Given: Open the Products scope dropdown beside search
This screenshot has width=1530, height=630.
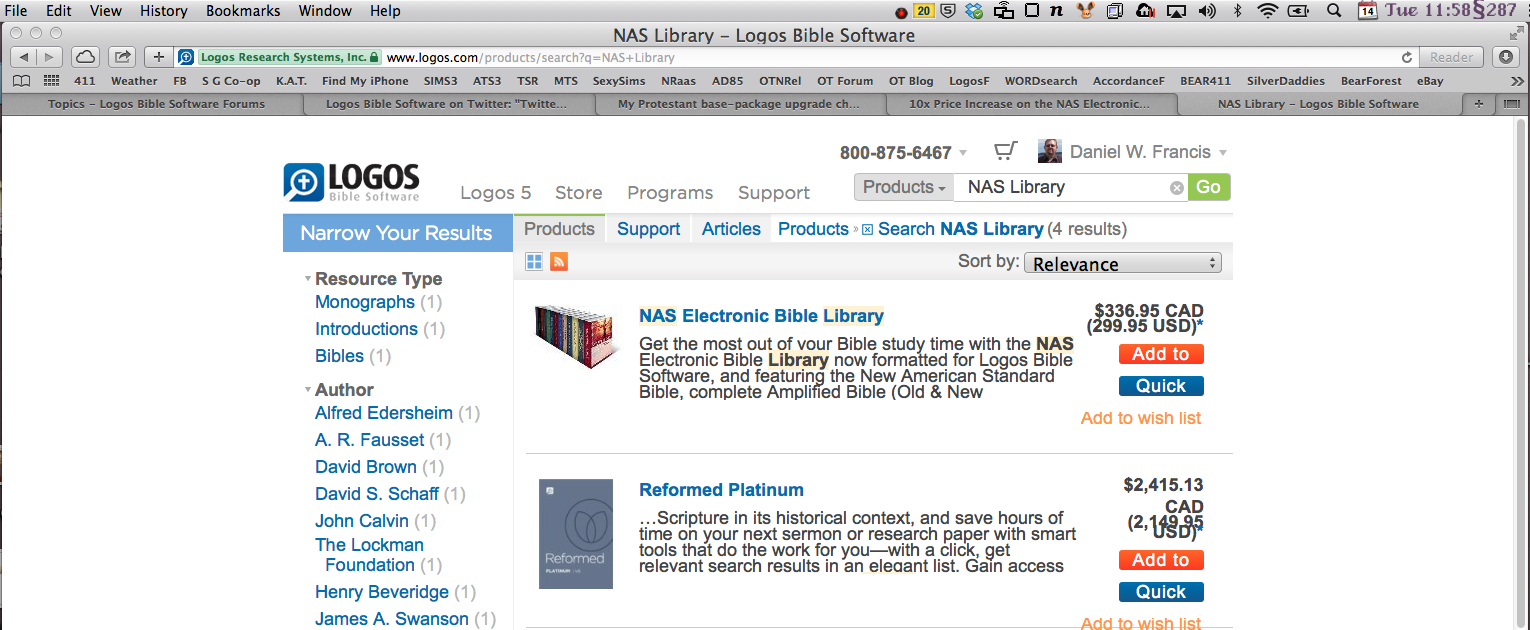Looking at the screenshot, I should (x=904, y=187).
